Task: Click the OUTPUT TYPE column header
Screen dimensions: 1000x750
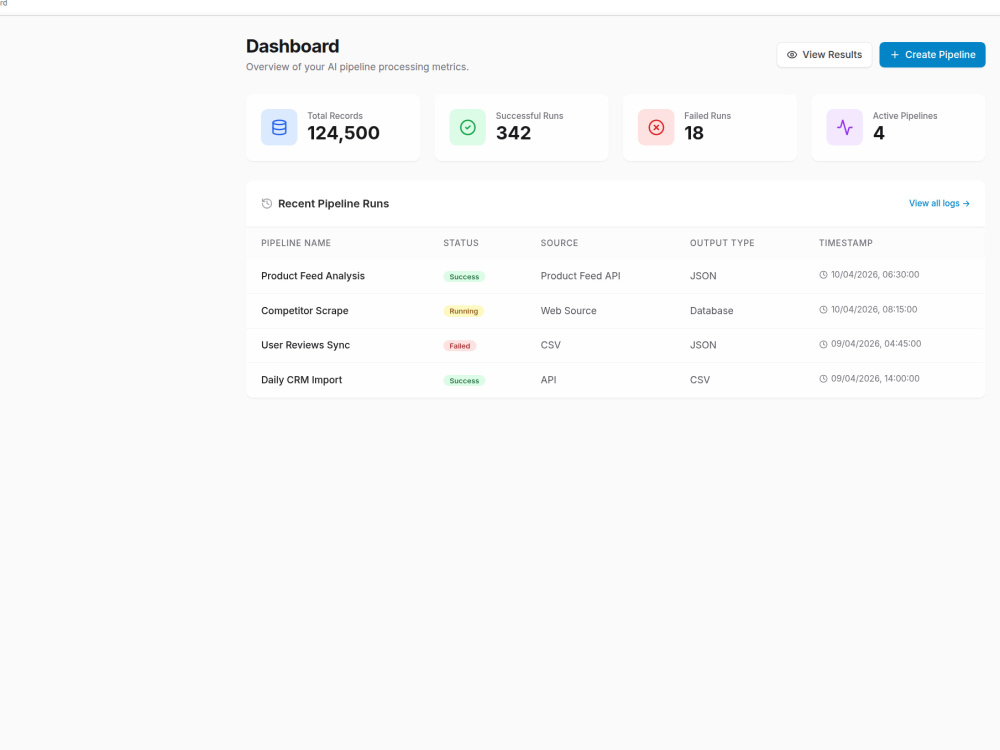Action: (x=722, y=243)
